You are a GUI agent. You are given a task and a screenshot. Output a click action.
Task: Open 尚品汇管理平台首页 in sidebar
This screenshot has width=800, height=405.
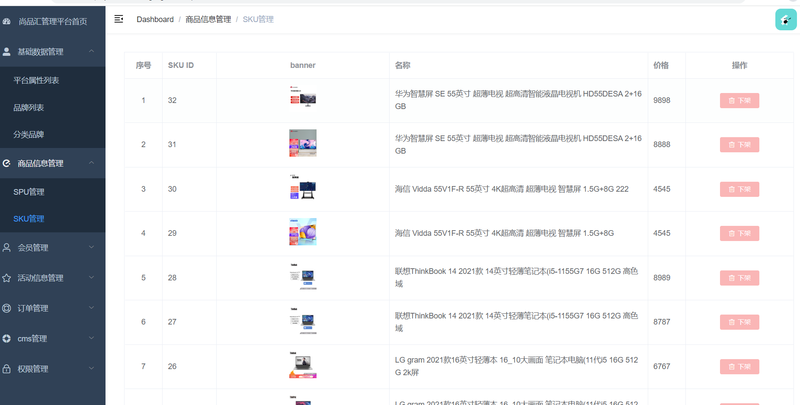point(53,21)
